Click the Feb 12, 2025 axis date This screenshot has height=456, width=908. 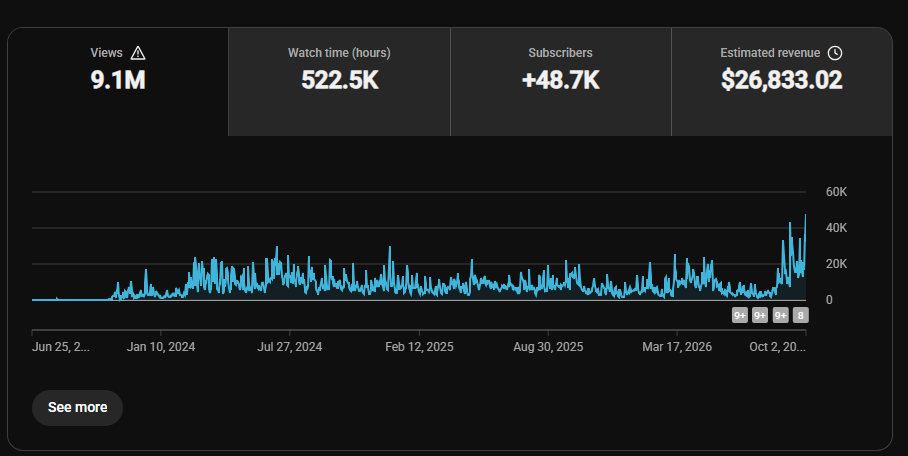(419, 346)
